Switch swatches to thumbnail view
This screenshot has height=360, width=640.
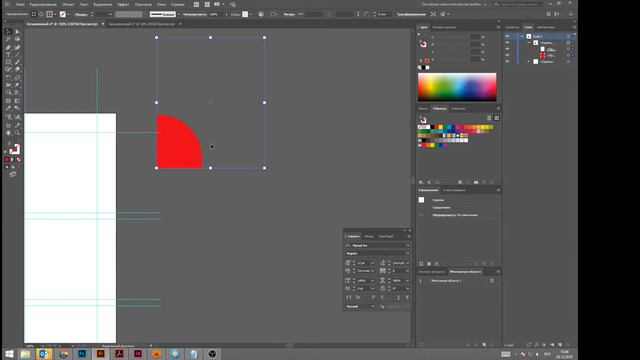[496, 118]
